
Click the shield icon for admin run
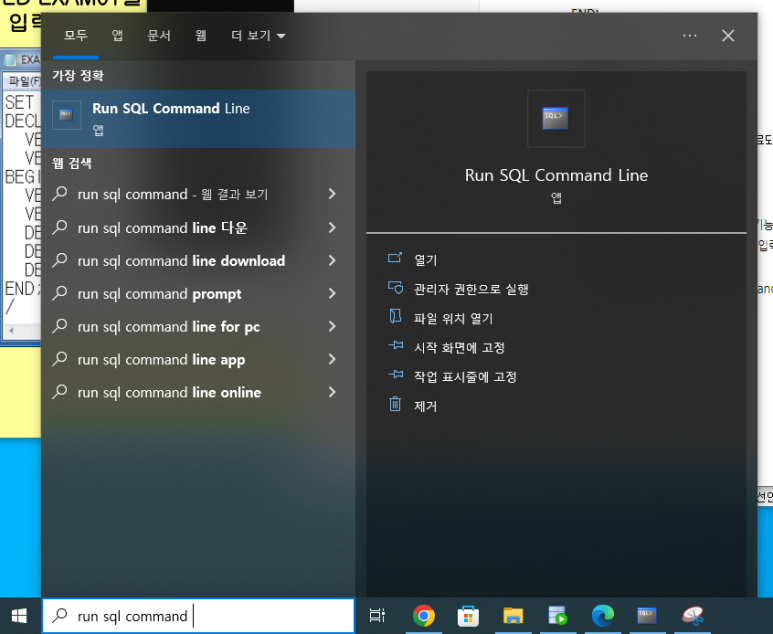click(x=395, y=287)
